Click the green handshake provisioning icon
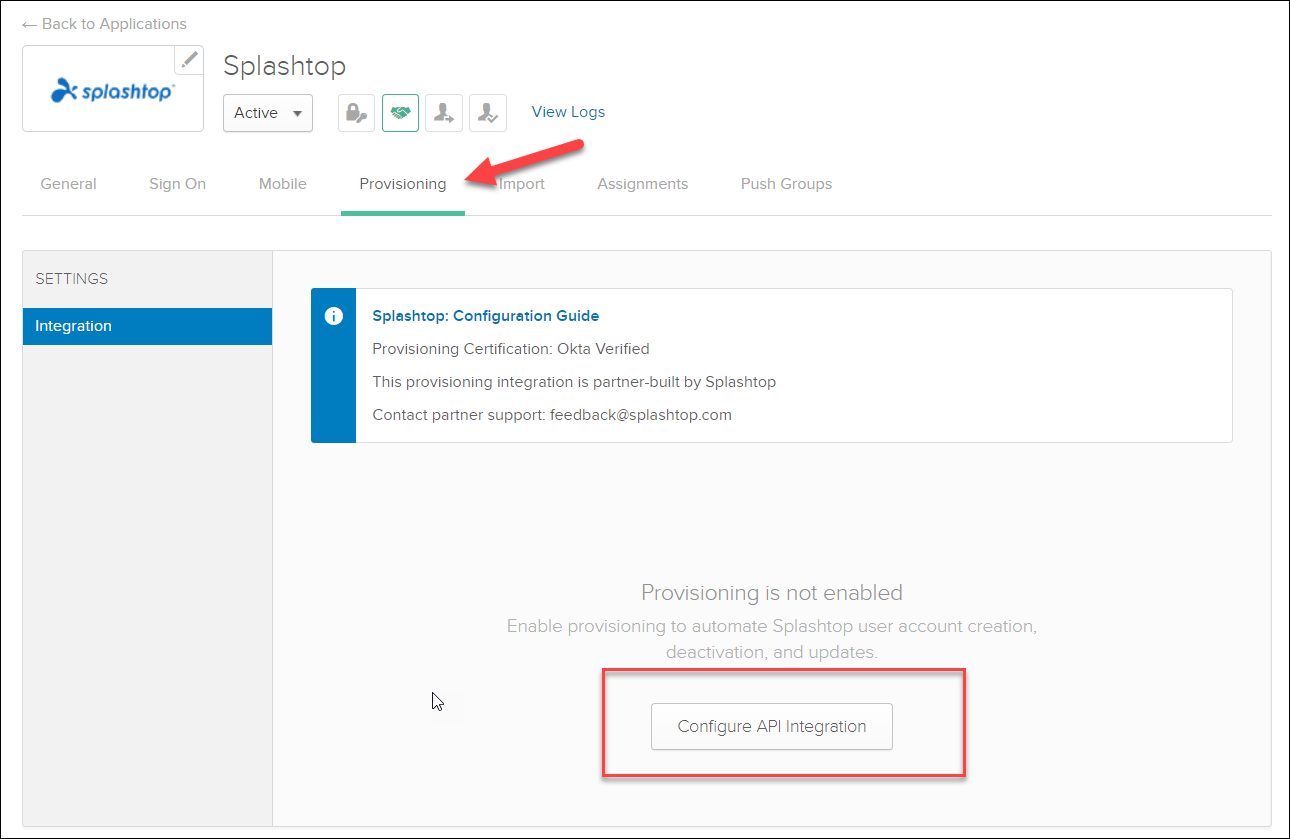This screenshot has height=839, width=1290. (400, 112)
